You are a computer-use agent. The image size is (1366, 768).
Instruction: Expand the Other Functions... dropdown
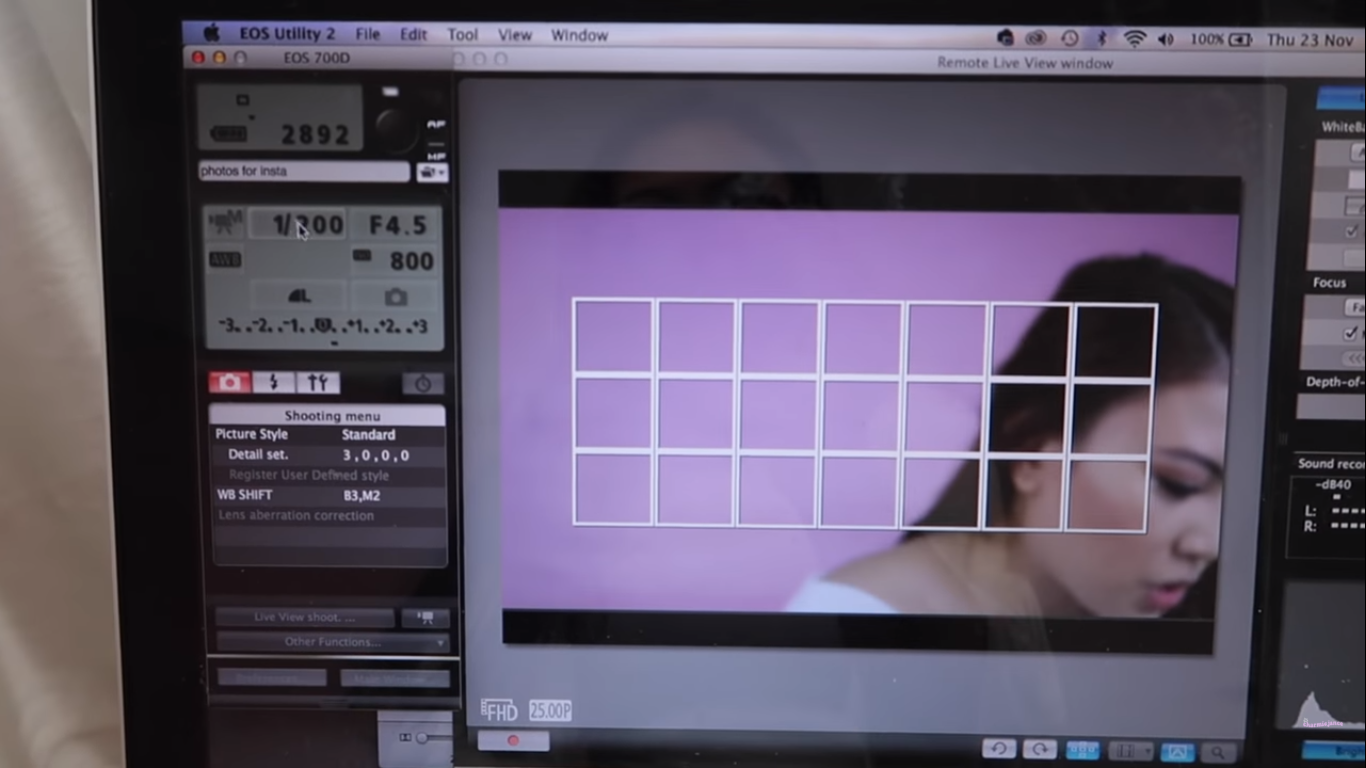coord(332,642)
